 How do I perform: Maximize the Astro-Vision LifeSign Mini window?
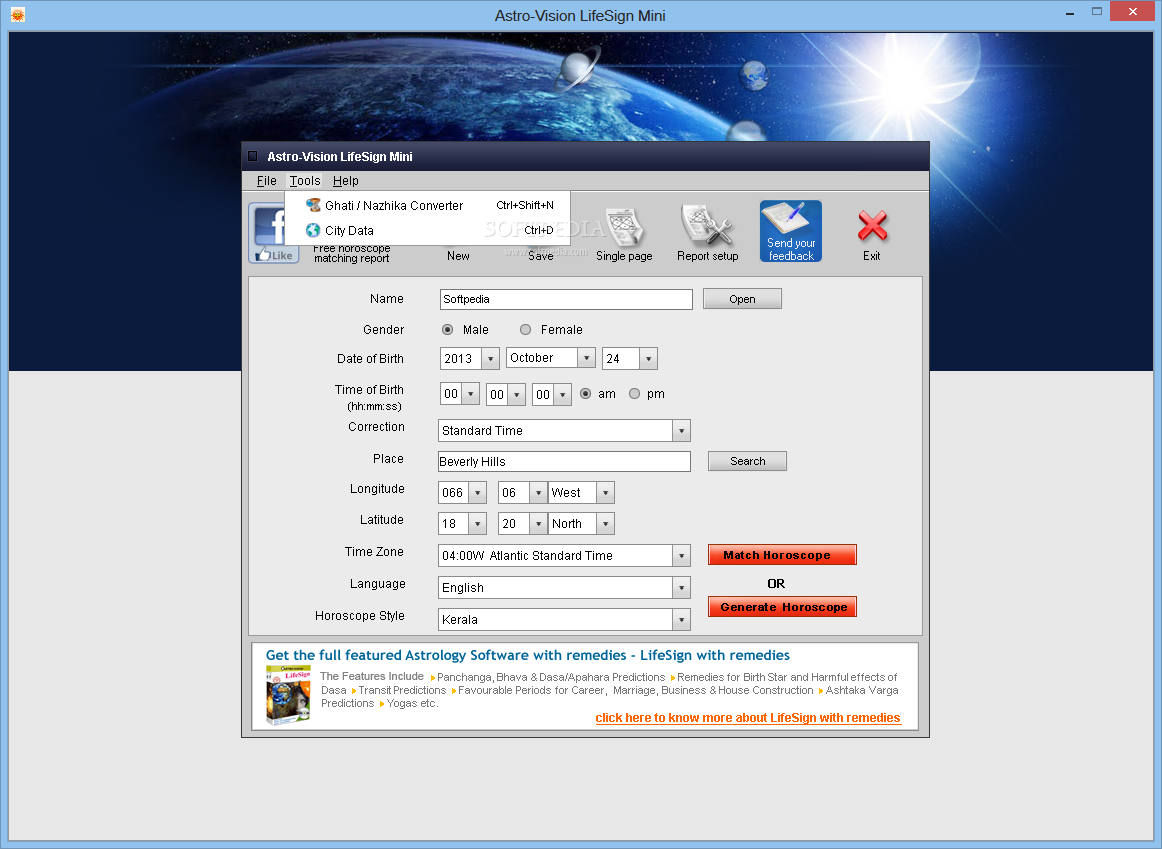pyautogui.click(x=1097, y=12)
